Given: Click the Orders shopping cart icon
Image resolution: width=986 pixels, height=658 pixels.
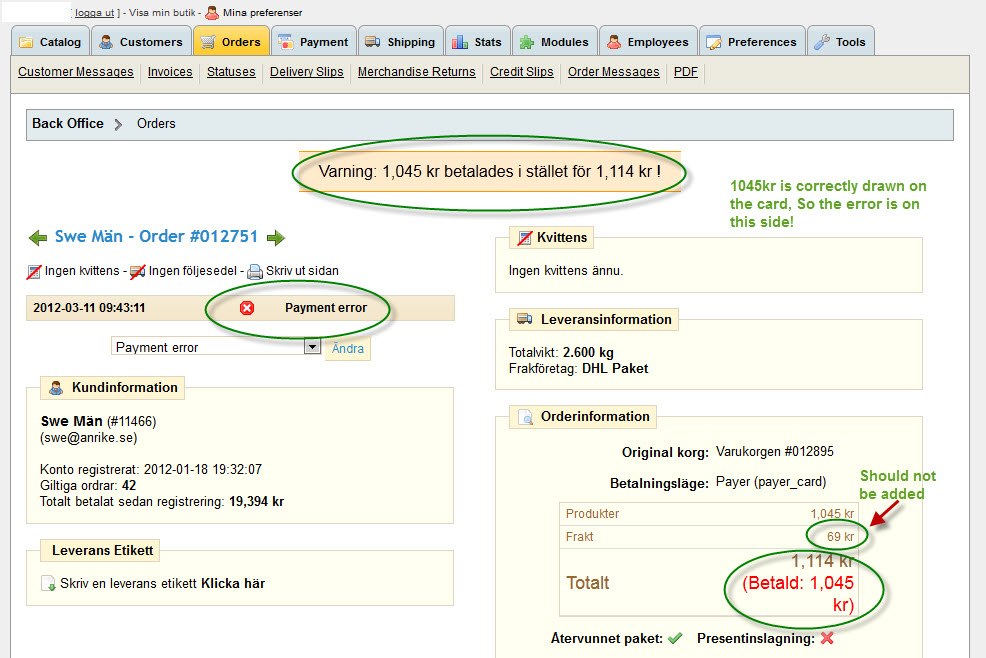Looking at the screenshot, I should click(208, 42).
